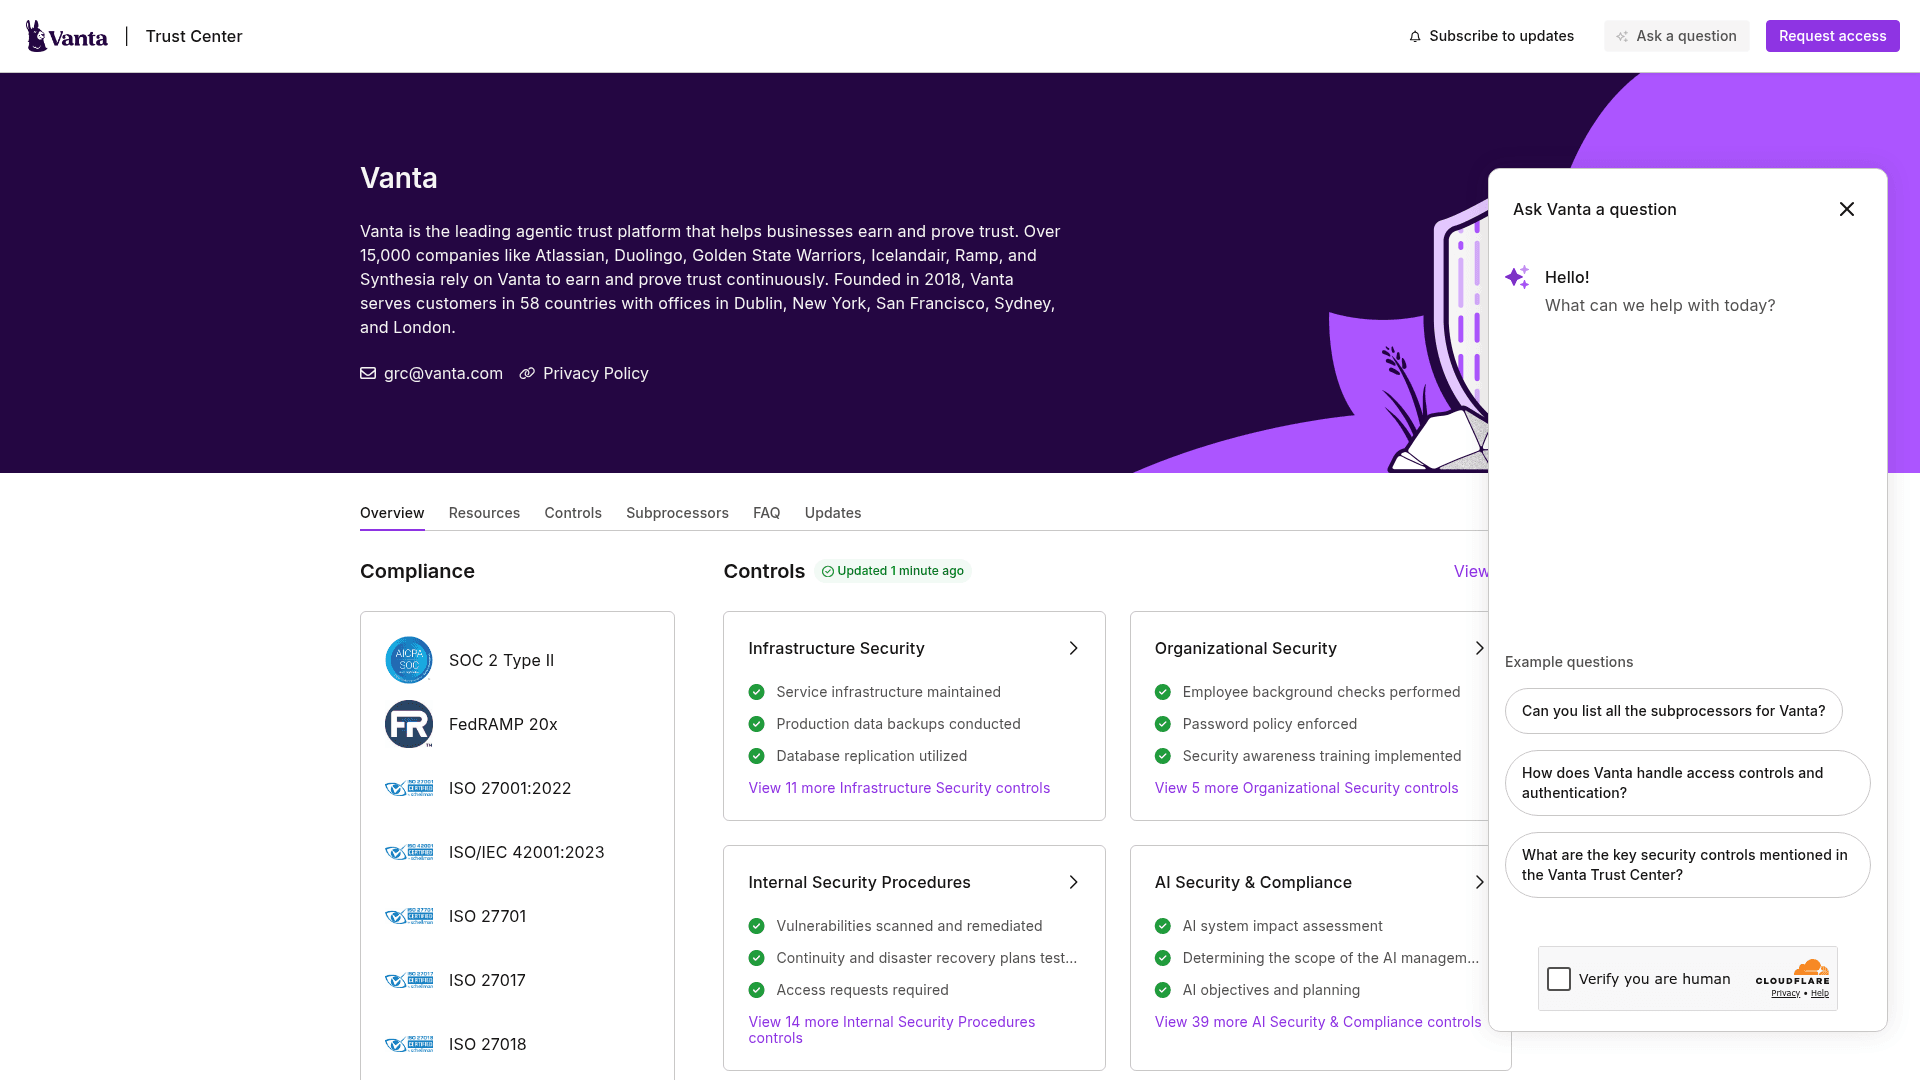The image size is (1920, 1080).
Task: Click the ISO 27001:2022 certification badge
Action: coord(409,788)
